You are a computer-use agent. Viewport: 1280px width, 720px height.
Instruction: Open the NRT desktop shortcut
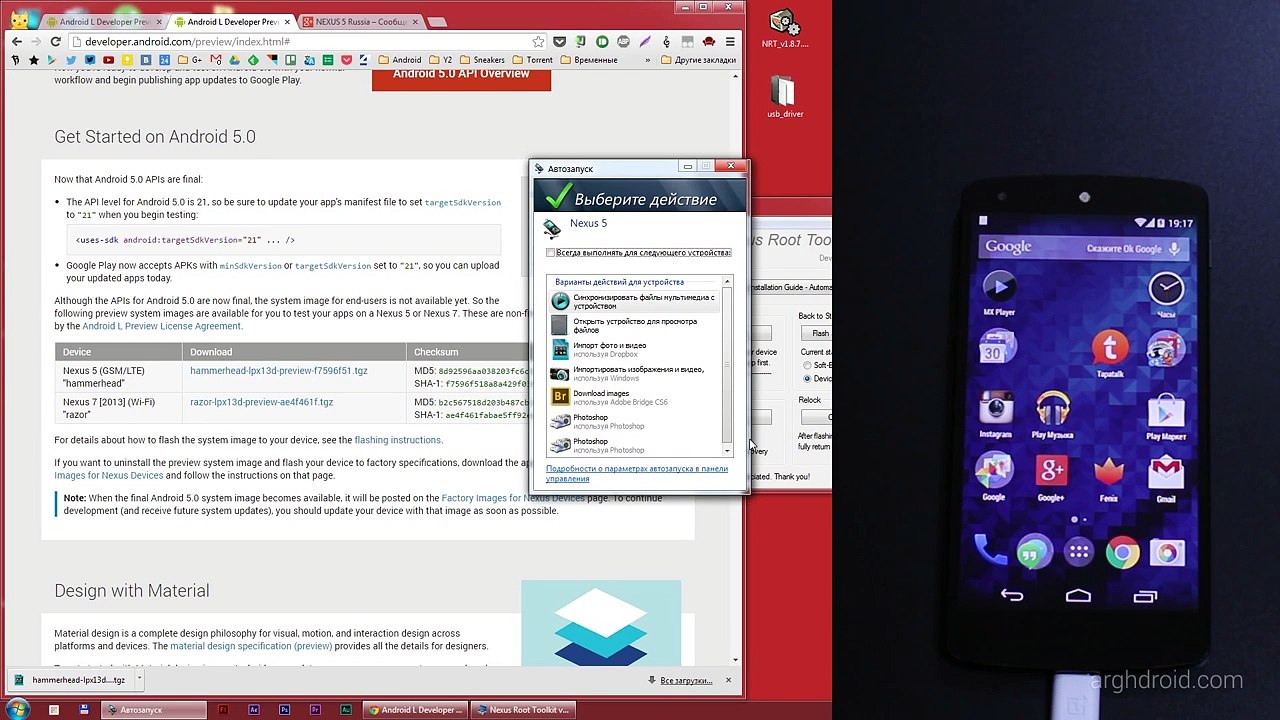pos(785,29)
